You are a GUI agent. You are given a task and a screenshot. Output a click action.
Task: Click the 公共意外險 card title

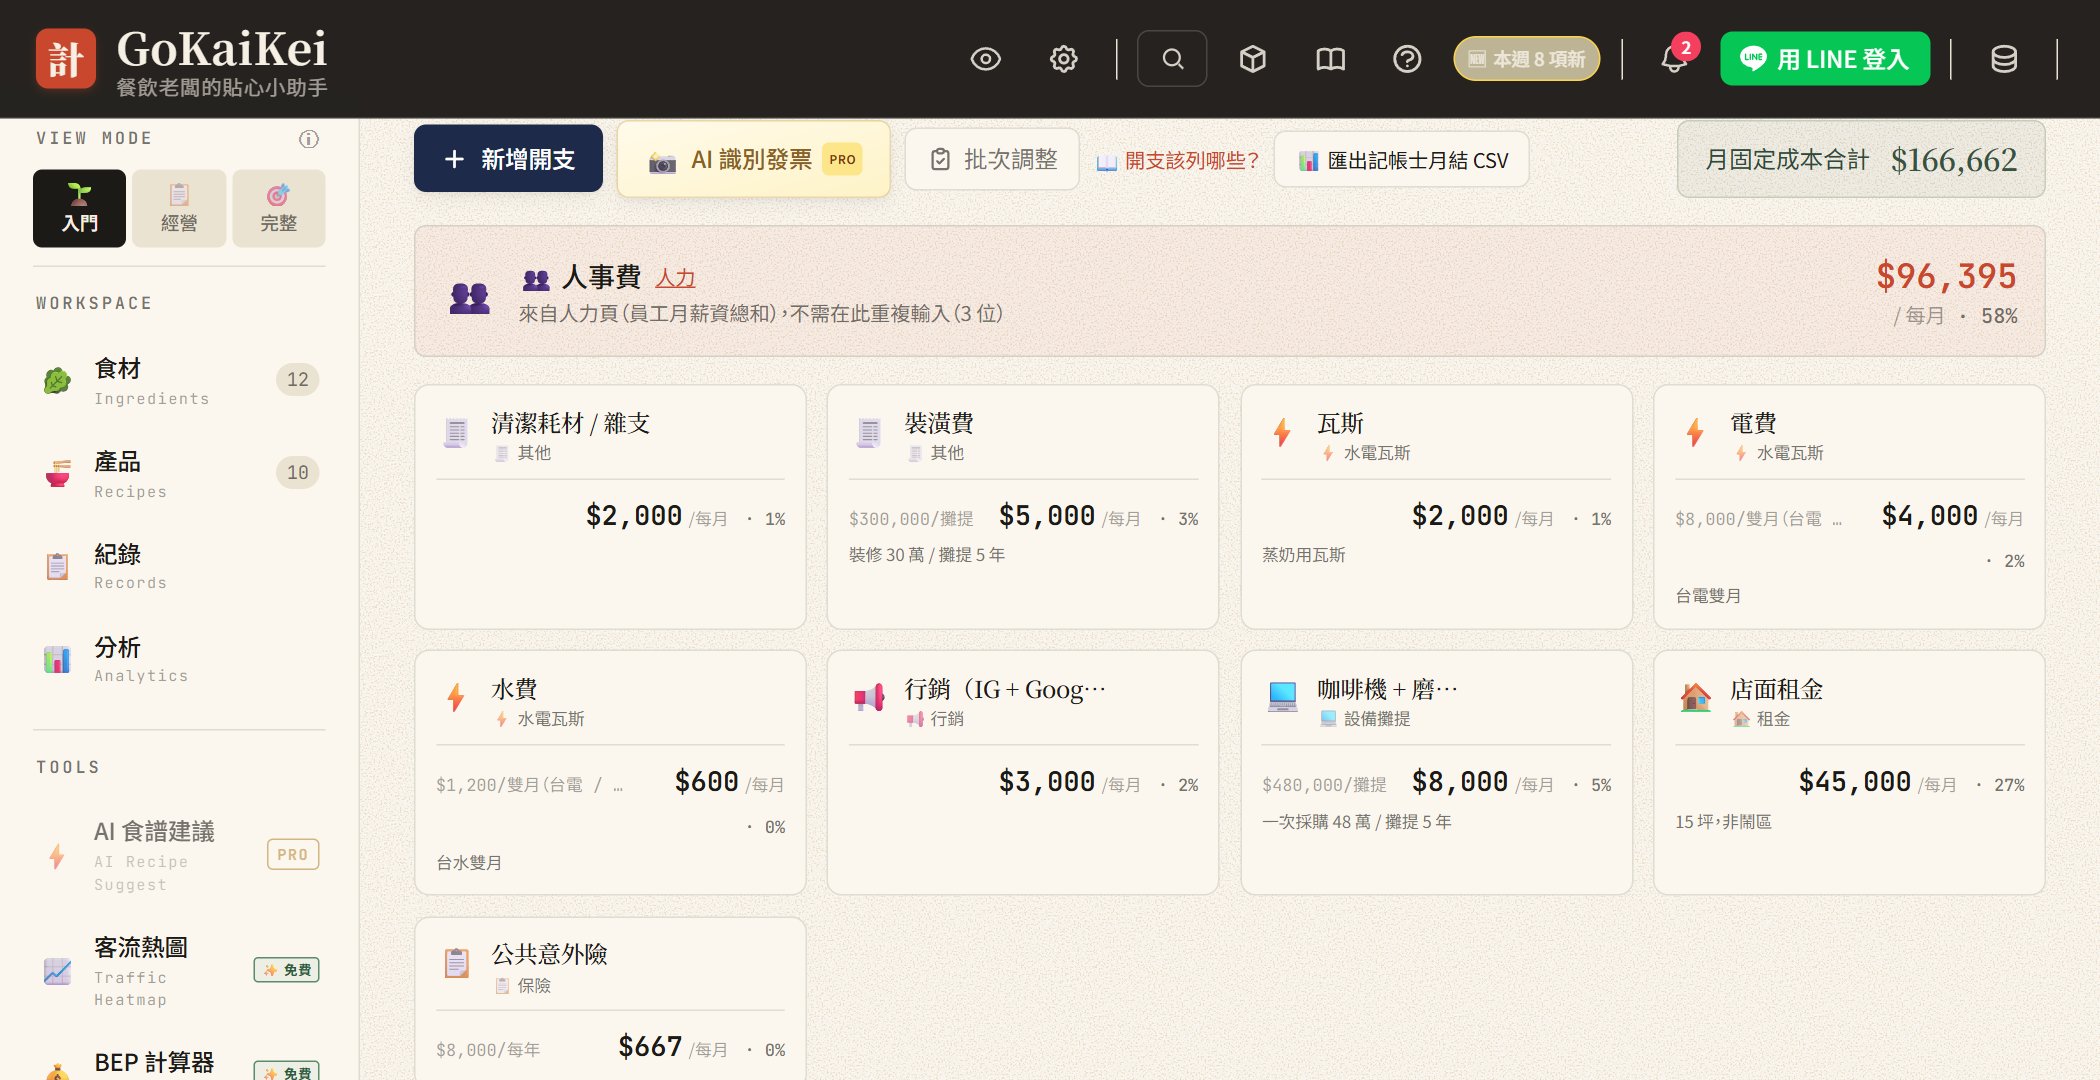pyautogui.click(x=549, y=955)
